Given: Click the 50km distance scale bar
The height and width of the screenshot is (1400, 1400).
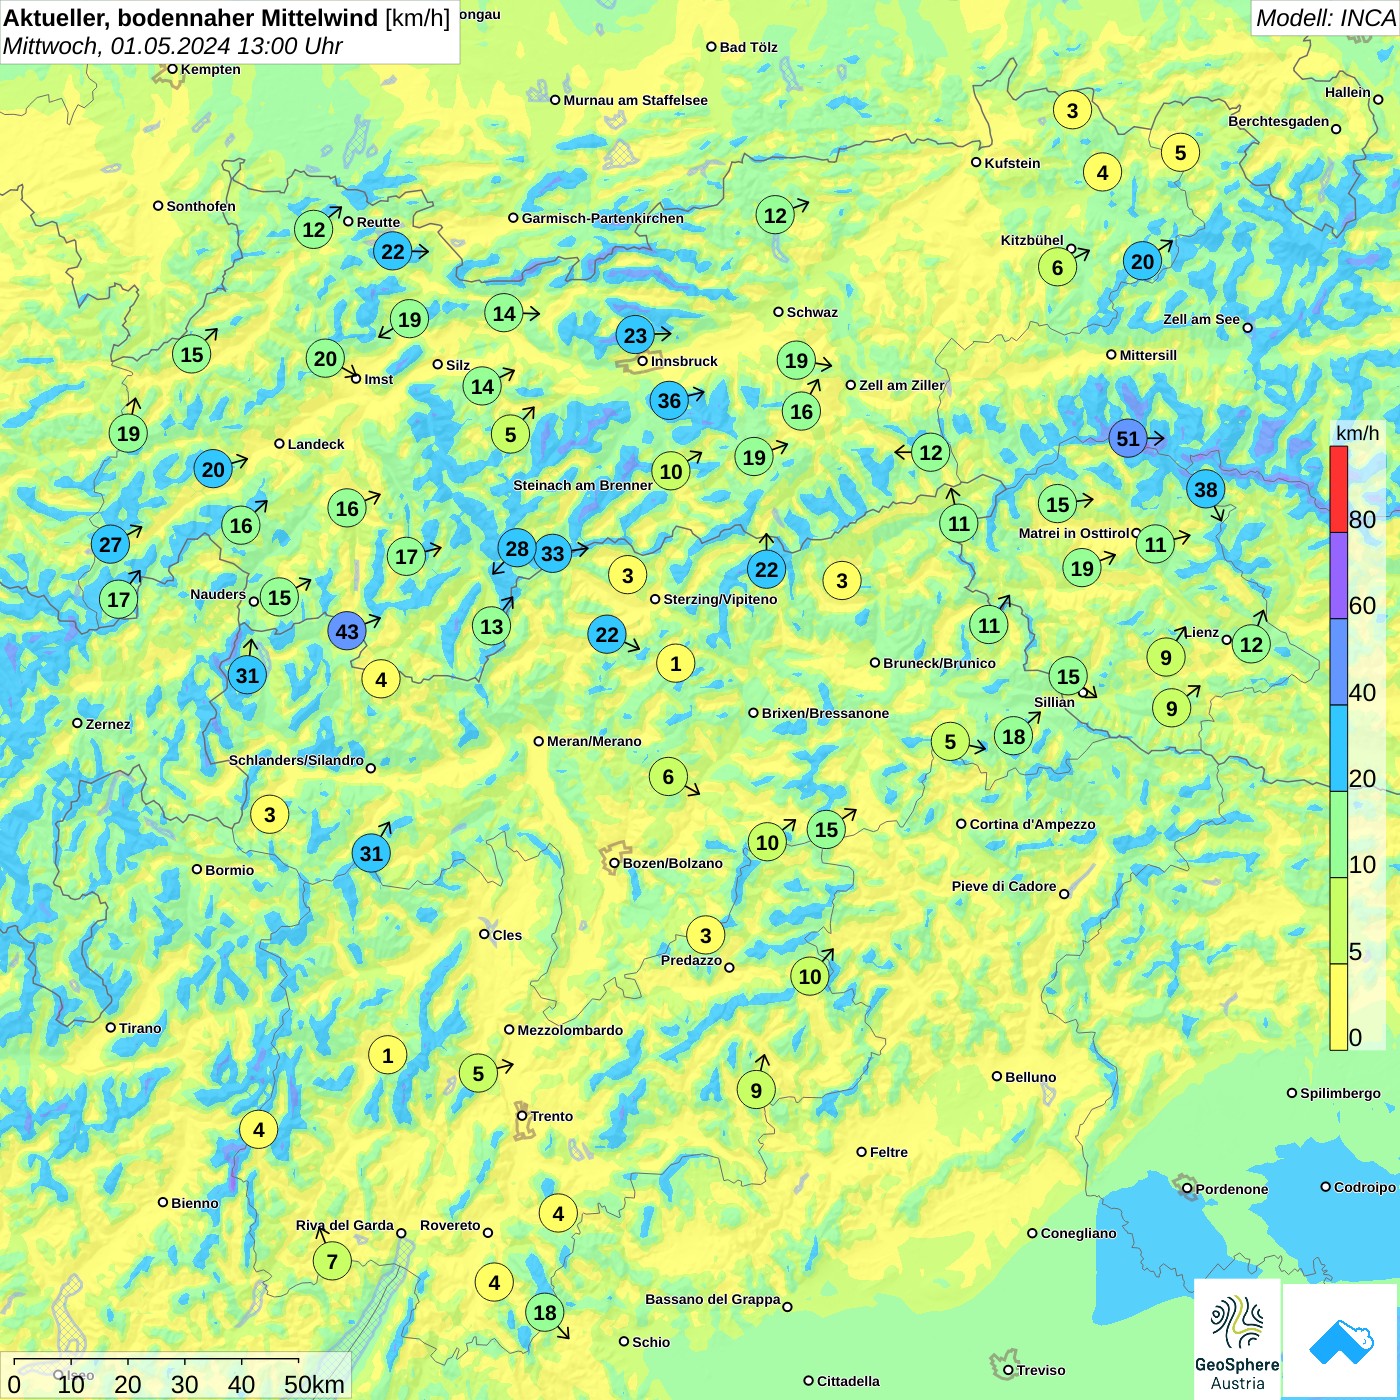Looking at the screenshot, I should click(156, 1360).
